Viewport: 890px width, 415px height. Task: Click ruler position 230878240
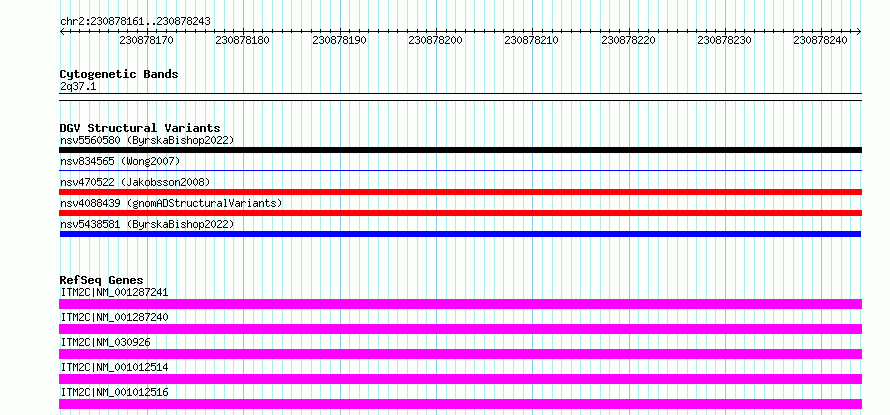pyautogui.click(x=821, y=40)
